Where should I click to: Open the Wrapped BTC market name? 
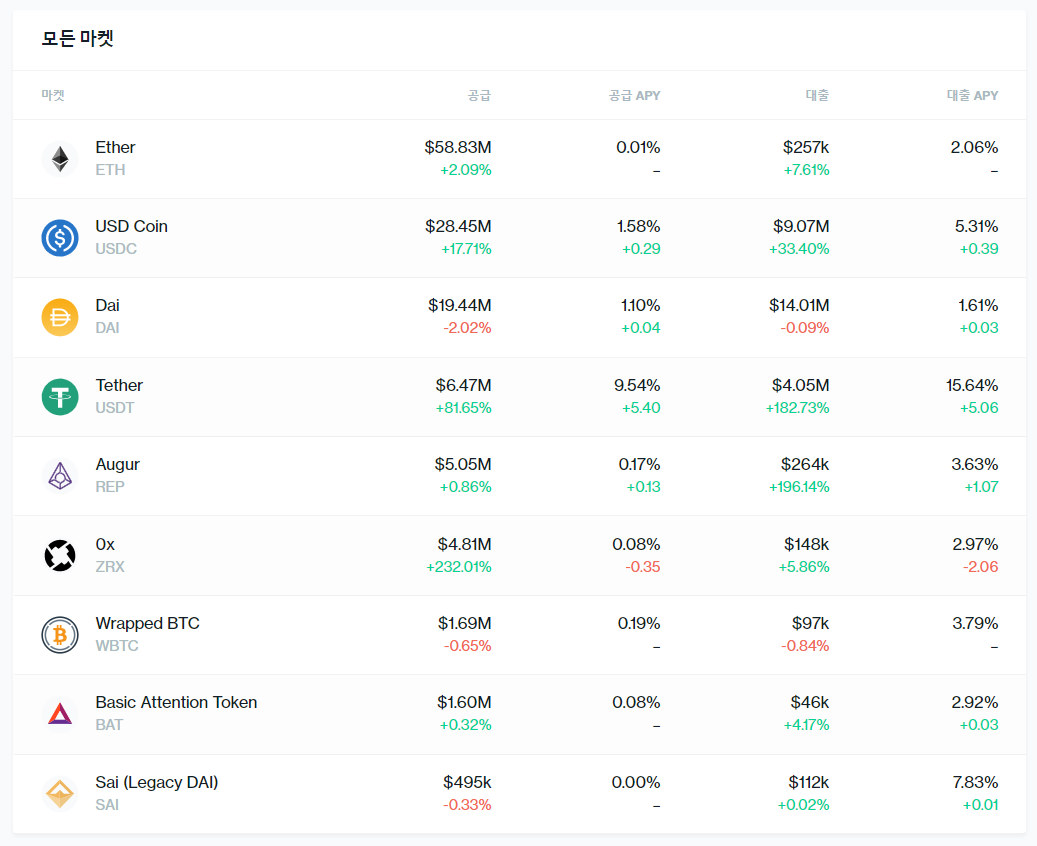click(147, 624)
